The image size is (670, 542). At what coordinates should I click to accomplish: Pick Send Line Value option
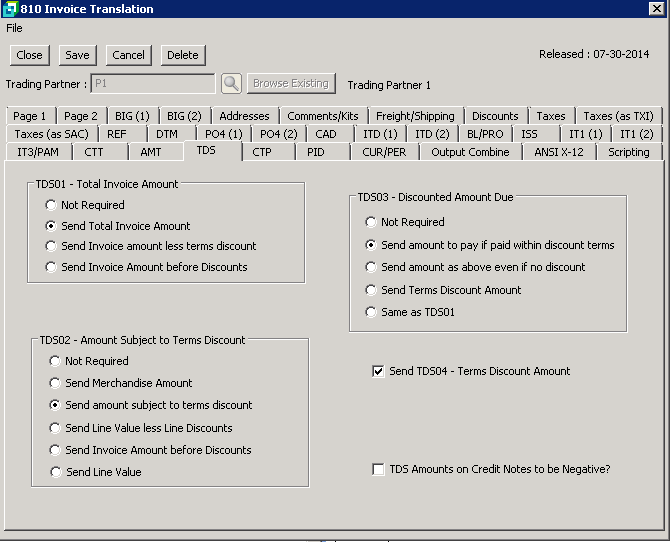tap(56, 472)
